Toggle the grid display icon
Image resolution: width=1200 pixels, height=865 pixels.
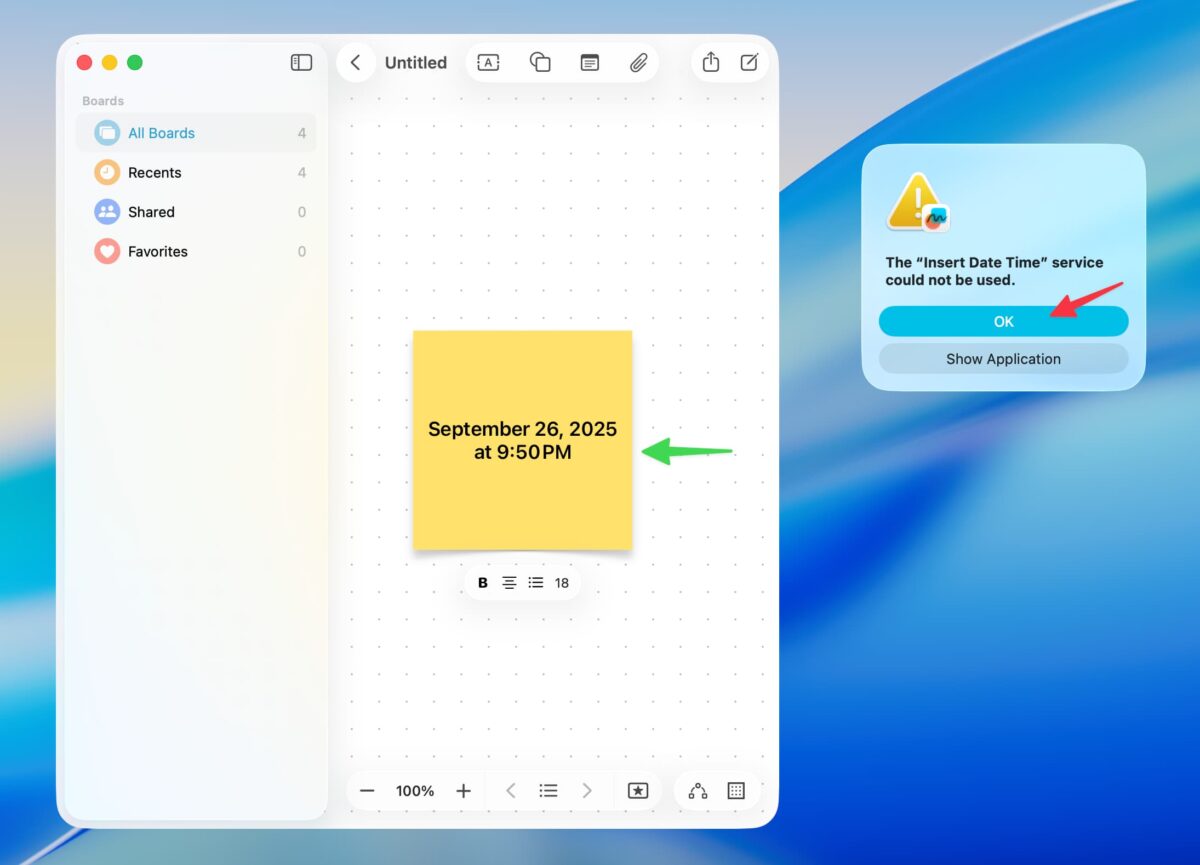[736, 791]
